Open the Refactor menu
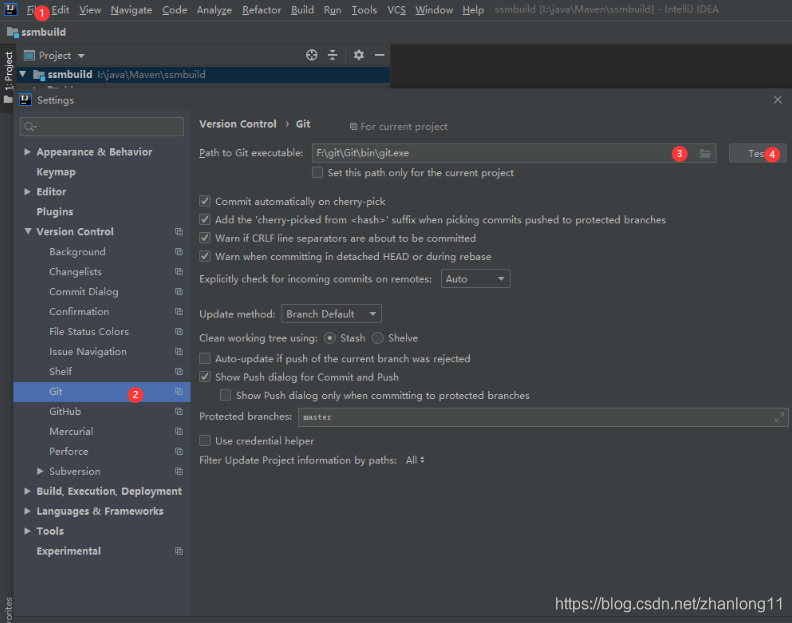The image size is (792, 623). tap(262, 10)
